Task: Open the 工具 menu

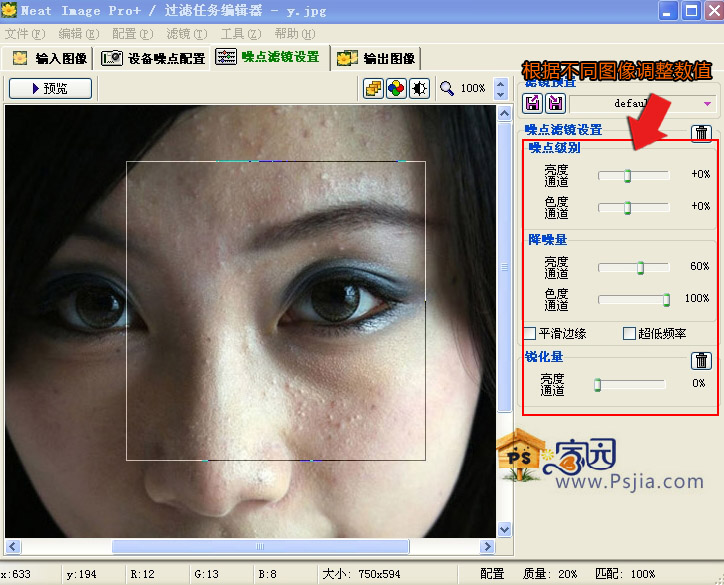Action: pyautogui.click(x=235, y=34)
